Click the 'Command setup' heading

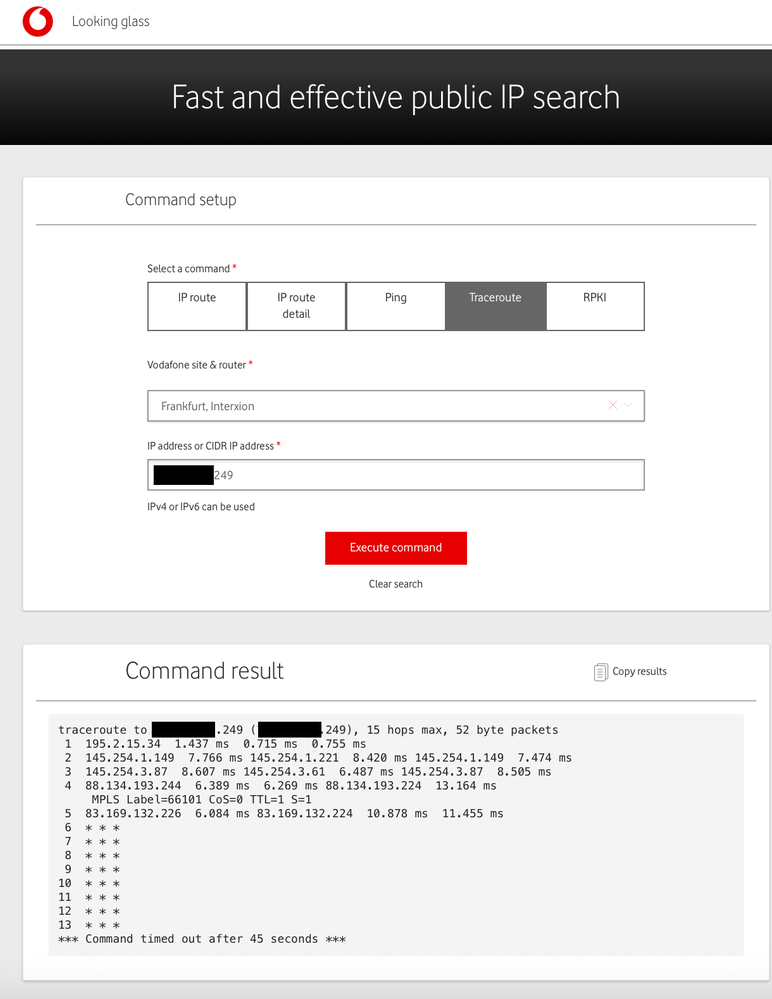coord(181,200)
